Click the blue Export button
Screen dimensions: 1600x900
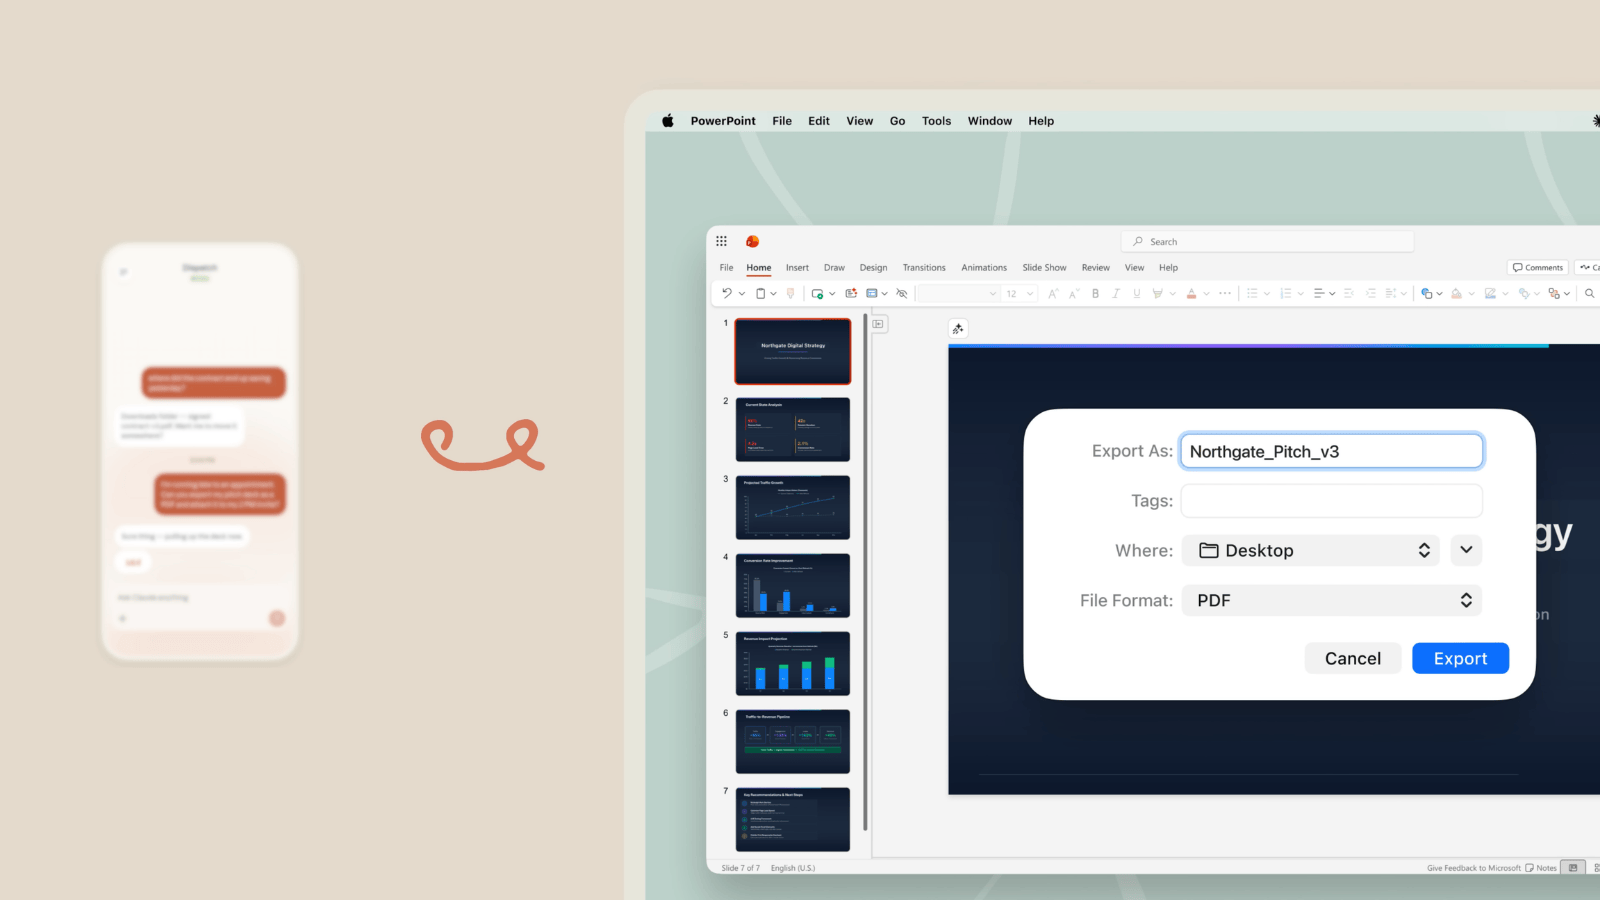tap(1460, 658)
